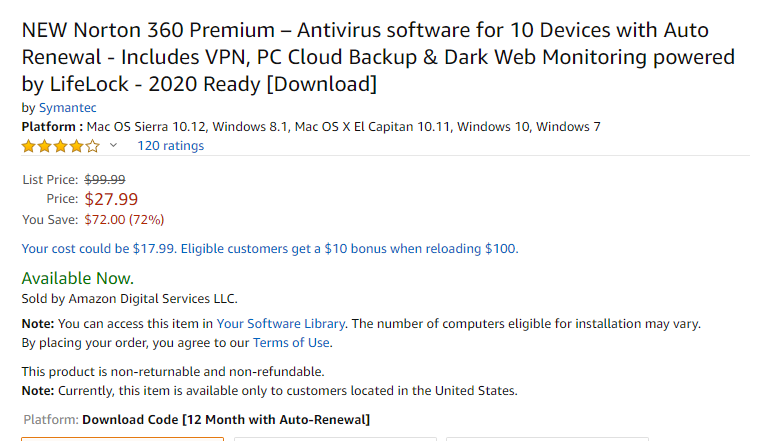Click the $27.99 price
This screenshot has width=759, height=441.
tap(111, 199)
